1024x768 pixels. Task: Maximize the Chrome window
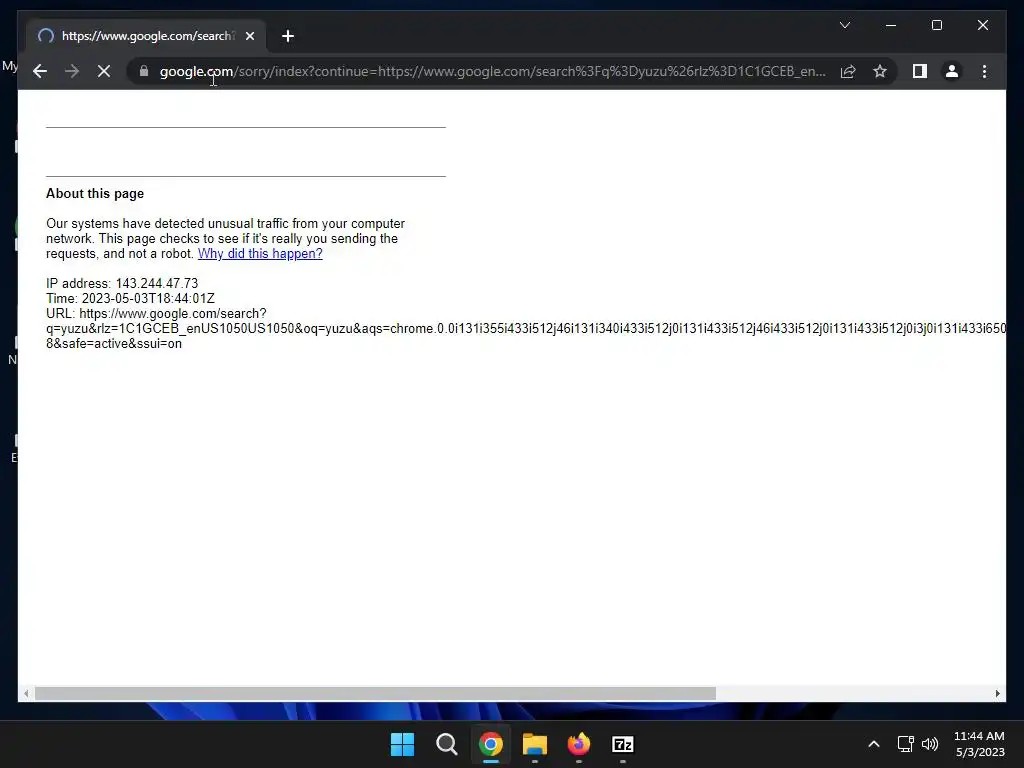pos(936,25)
